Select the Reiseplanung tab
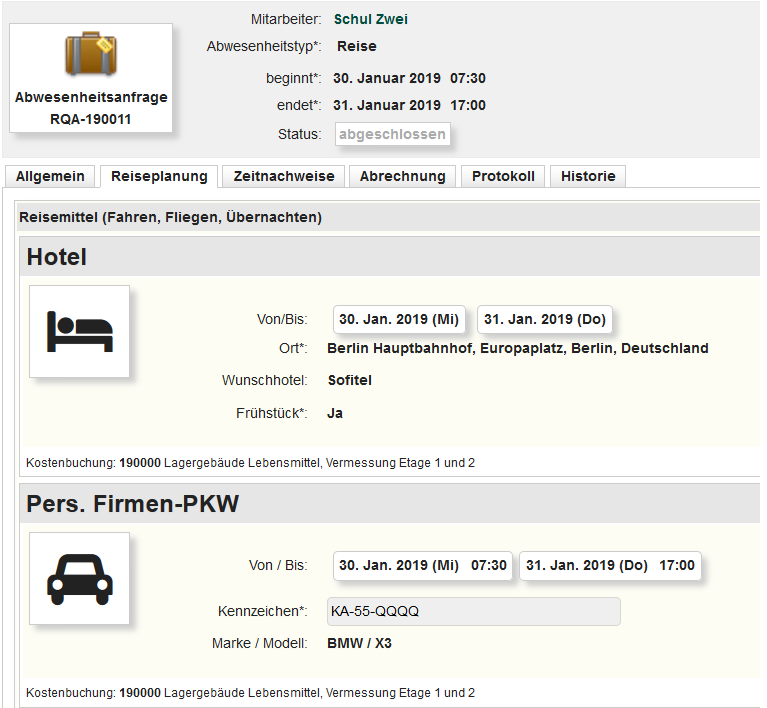The width and height of the screenshot is (767, 708). tap(159, 176)
